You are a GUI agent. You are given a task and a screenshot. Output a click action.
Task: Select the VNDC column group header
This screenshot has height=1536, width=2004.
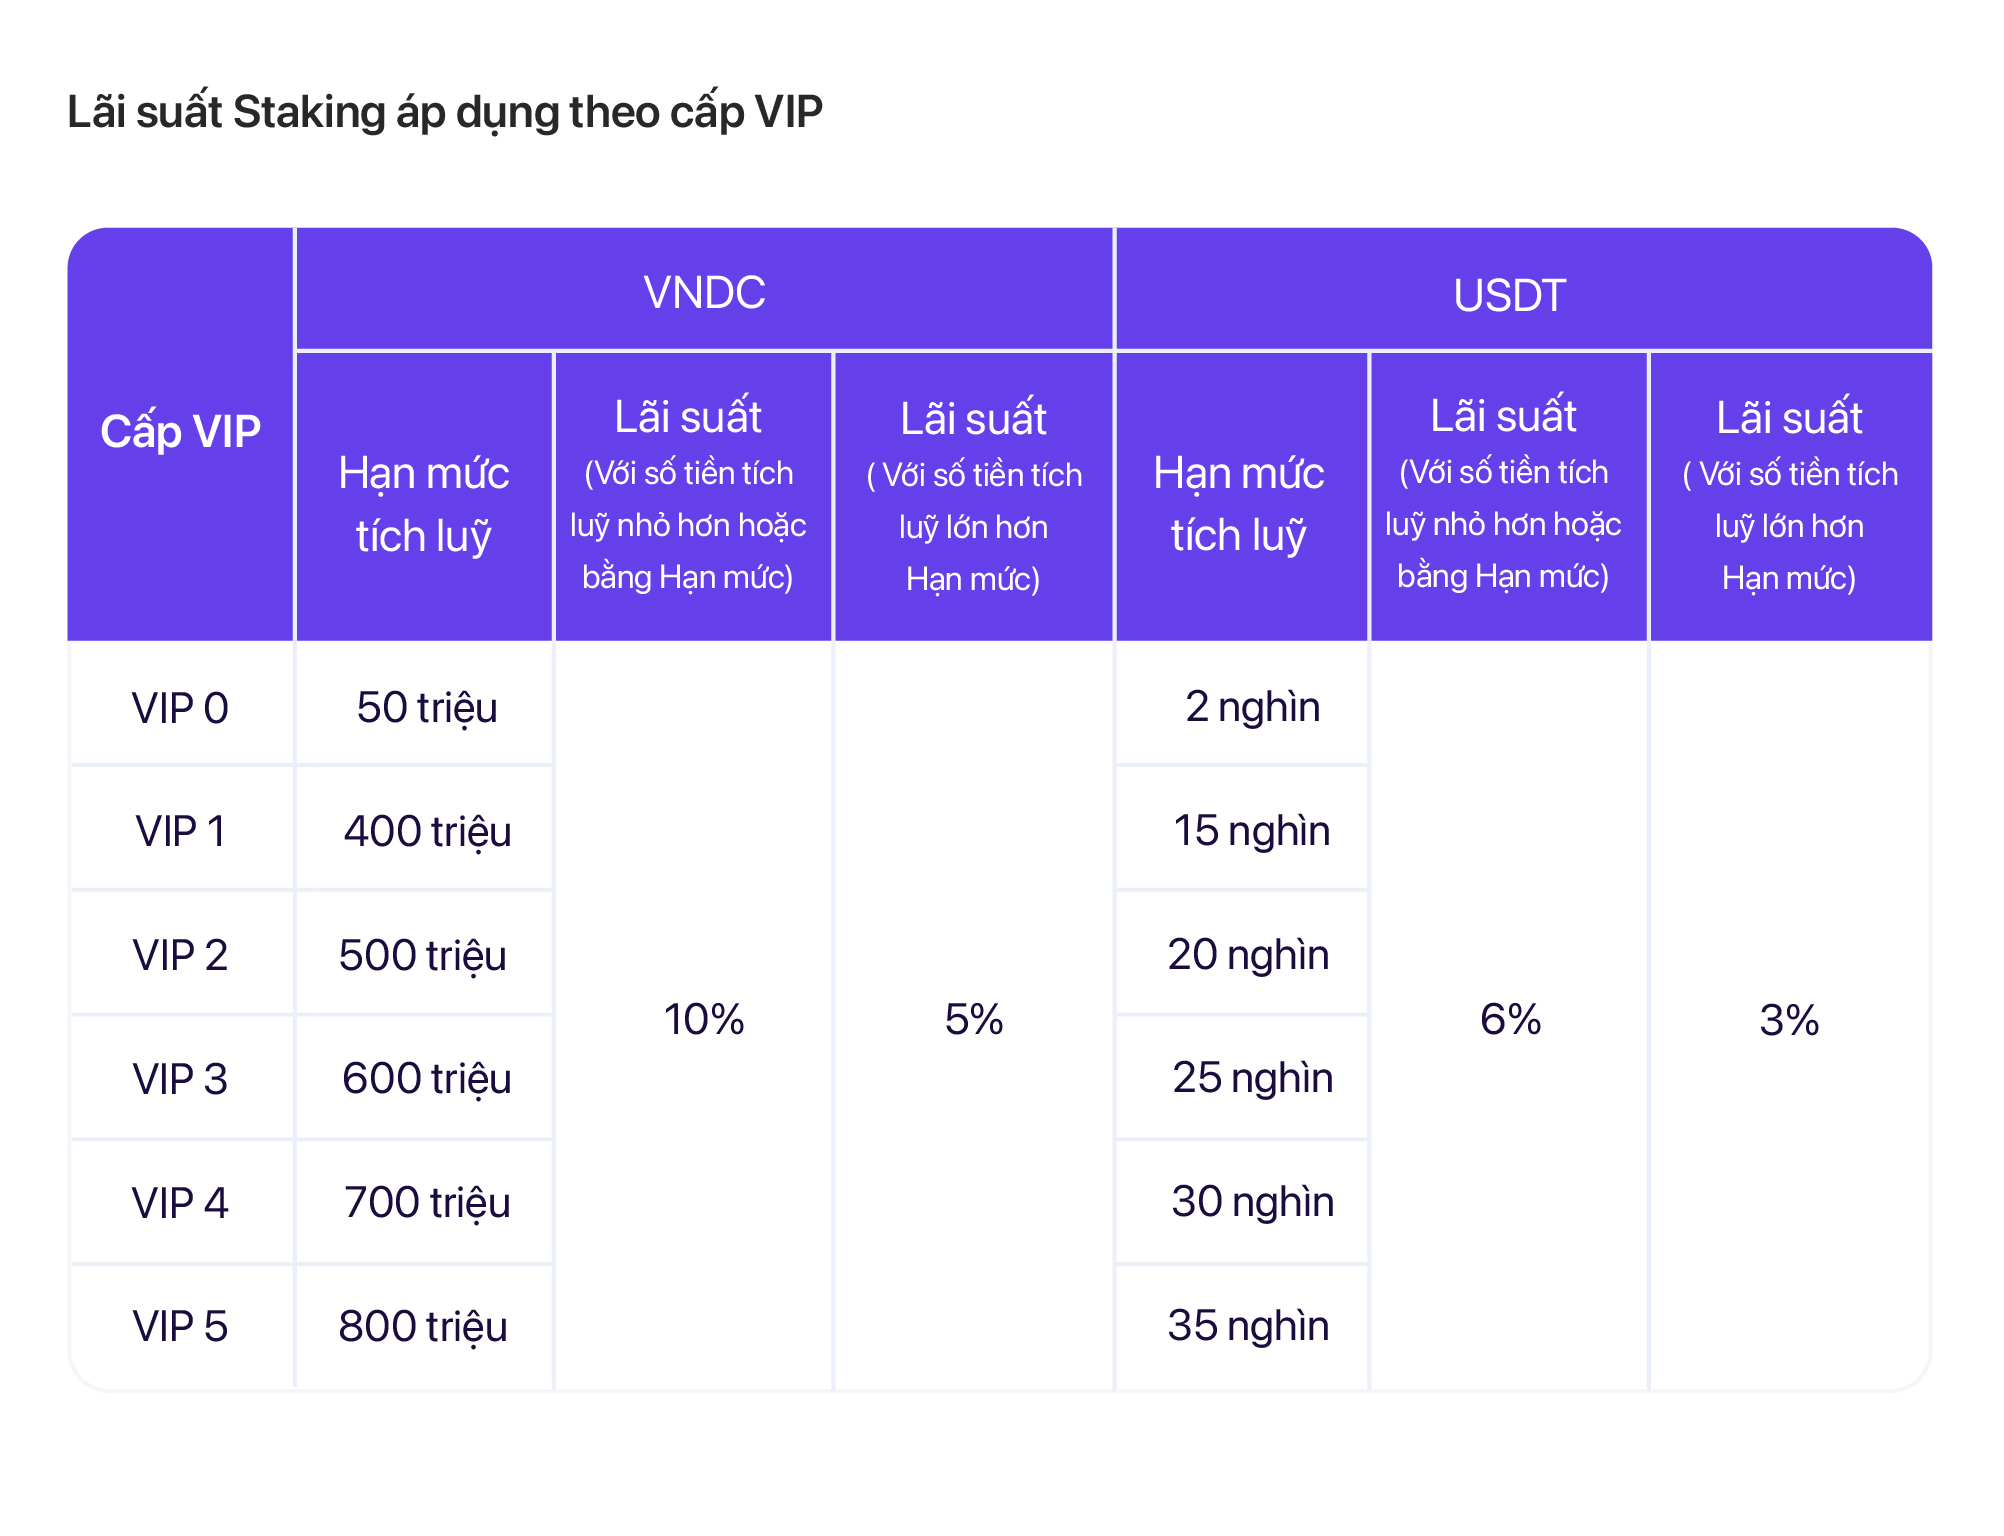point(704,293)
